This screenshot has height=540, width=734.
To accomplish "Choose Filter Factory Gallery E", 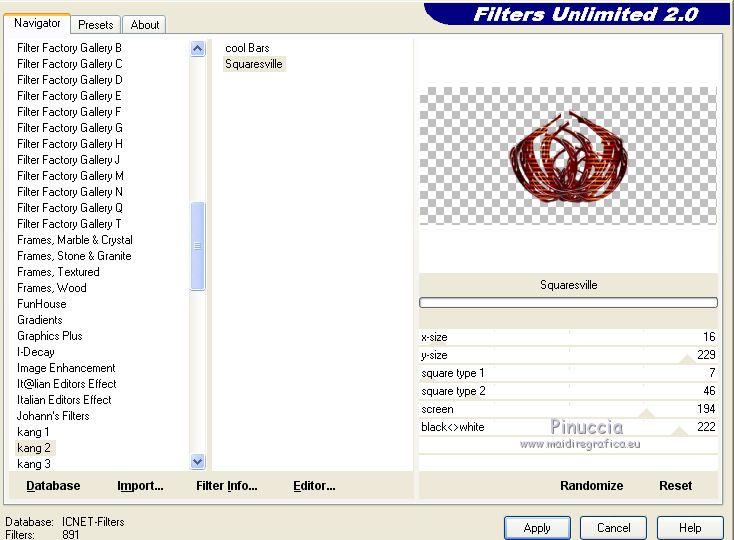I will 69,95.
